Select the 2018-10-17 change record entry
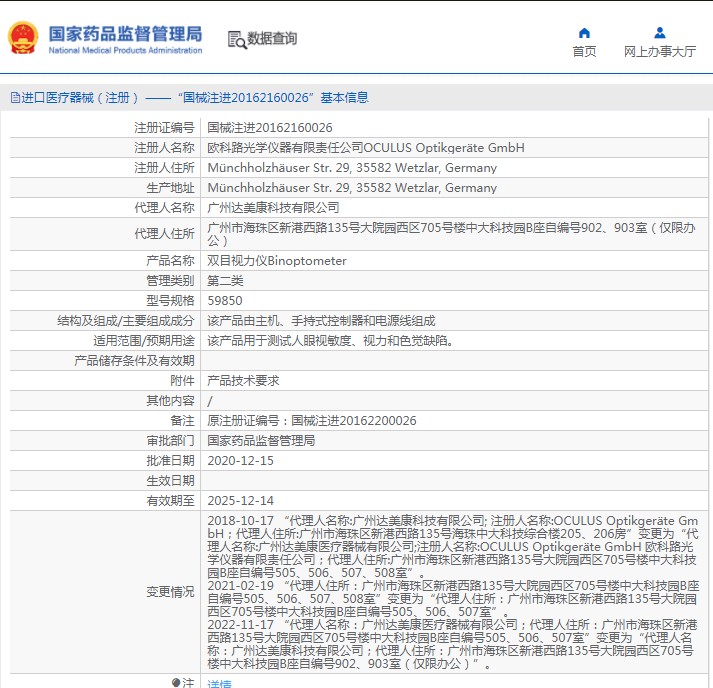713x688 pixels. click(x=453, y=547)
